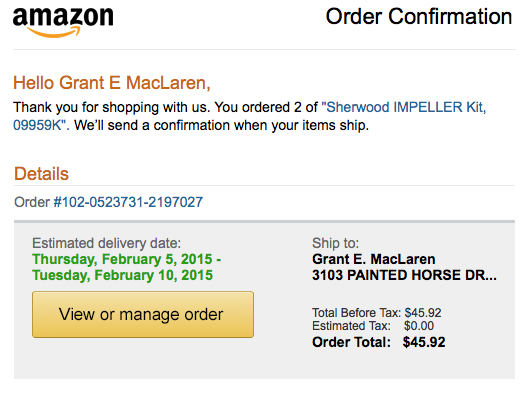
Task: Open order number 102-0523731-2197027 link
Action: pyautogui.click(x=128, y=202)
